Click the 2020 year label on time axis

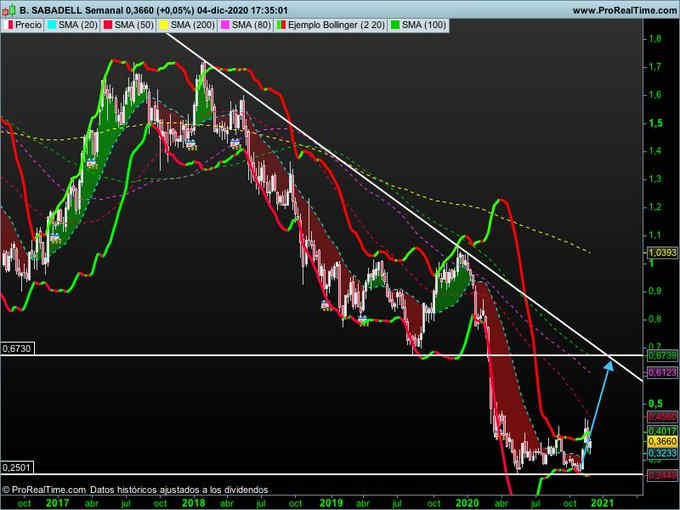tap(467, 503)
